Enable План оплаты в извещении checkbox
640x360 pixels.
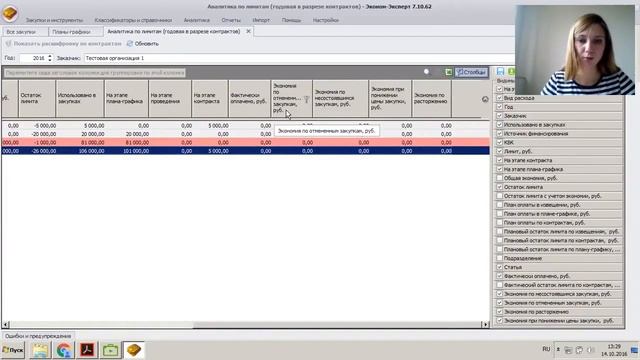tap(500, 205)
